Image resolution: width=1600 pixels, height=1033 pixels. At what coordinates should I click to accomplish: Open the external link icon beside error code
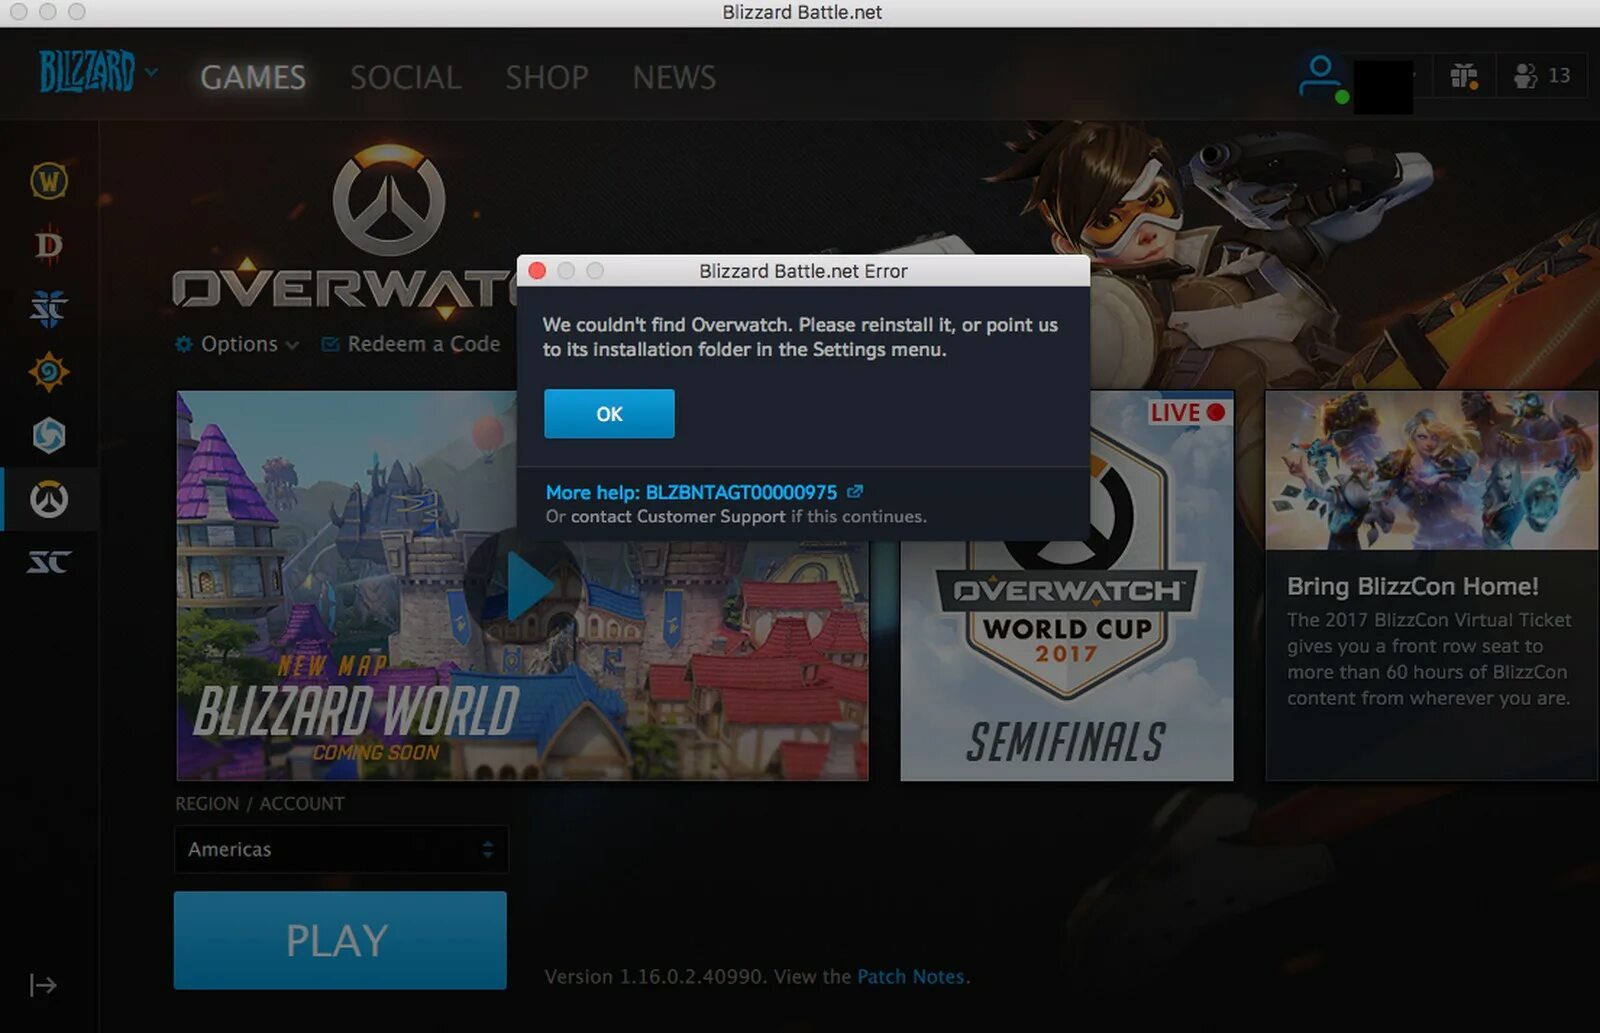[855, 492]
